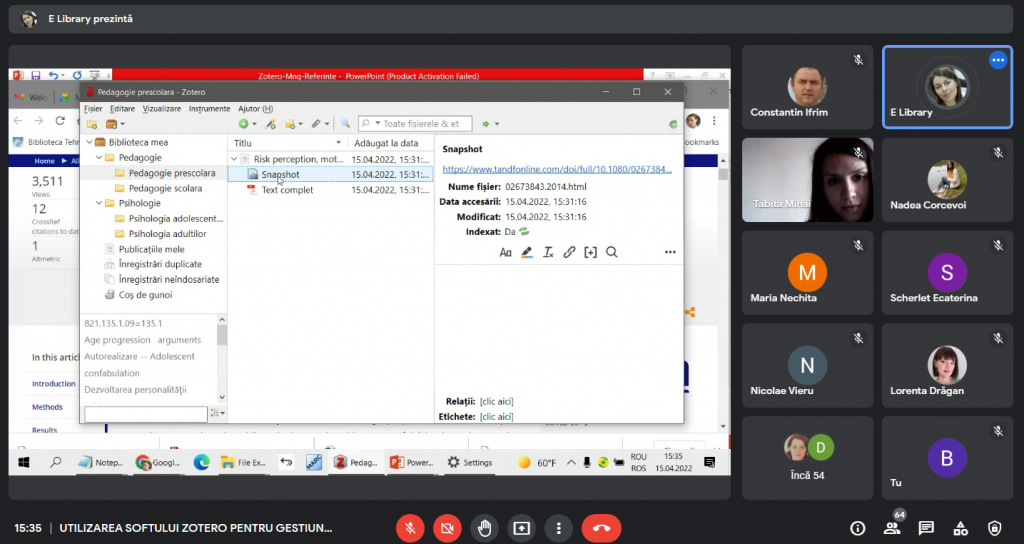The width and height of the screenshot is (1024, 544).
Task: Click the blue options dots on E Library tile
Action: coord(998,60)
